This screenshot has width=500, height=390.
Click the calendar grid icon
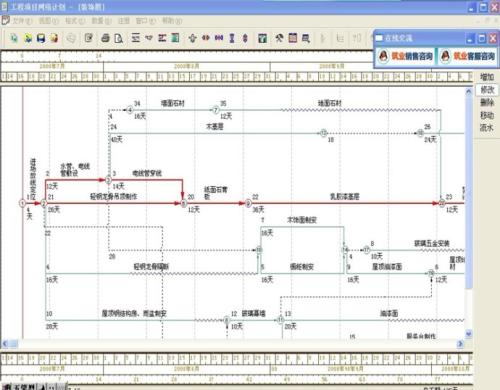point(293,38)
